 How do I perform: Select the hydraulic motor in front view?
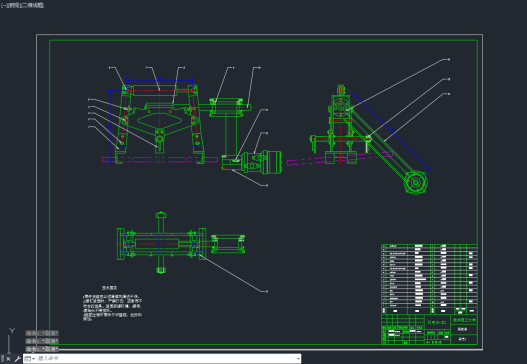pos(262,162)
